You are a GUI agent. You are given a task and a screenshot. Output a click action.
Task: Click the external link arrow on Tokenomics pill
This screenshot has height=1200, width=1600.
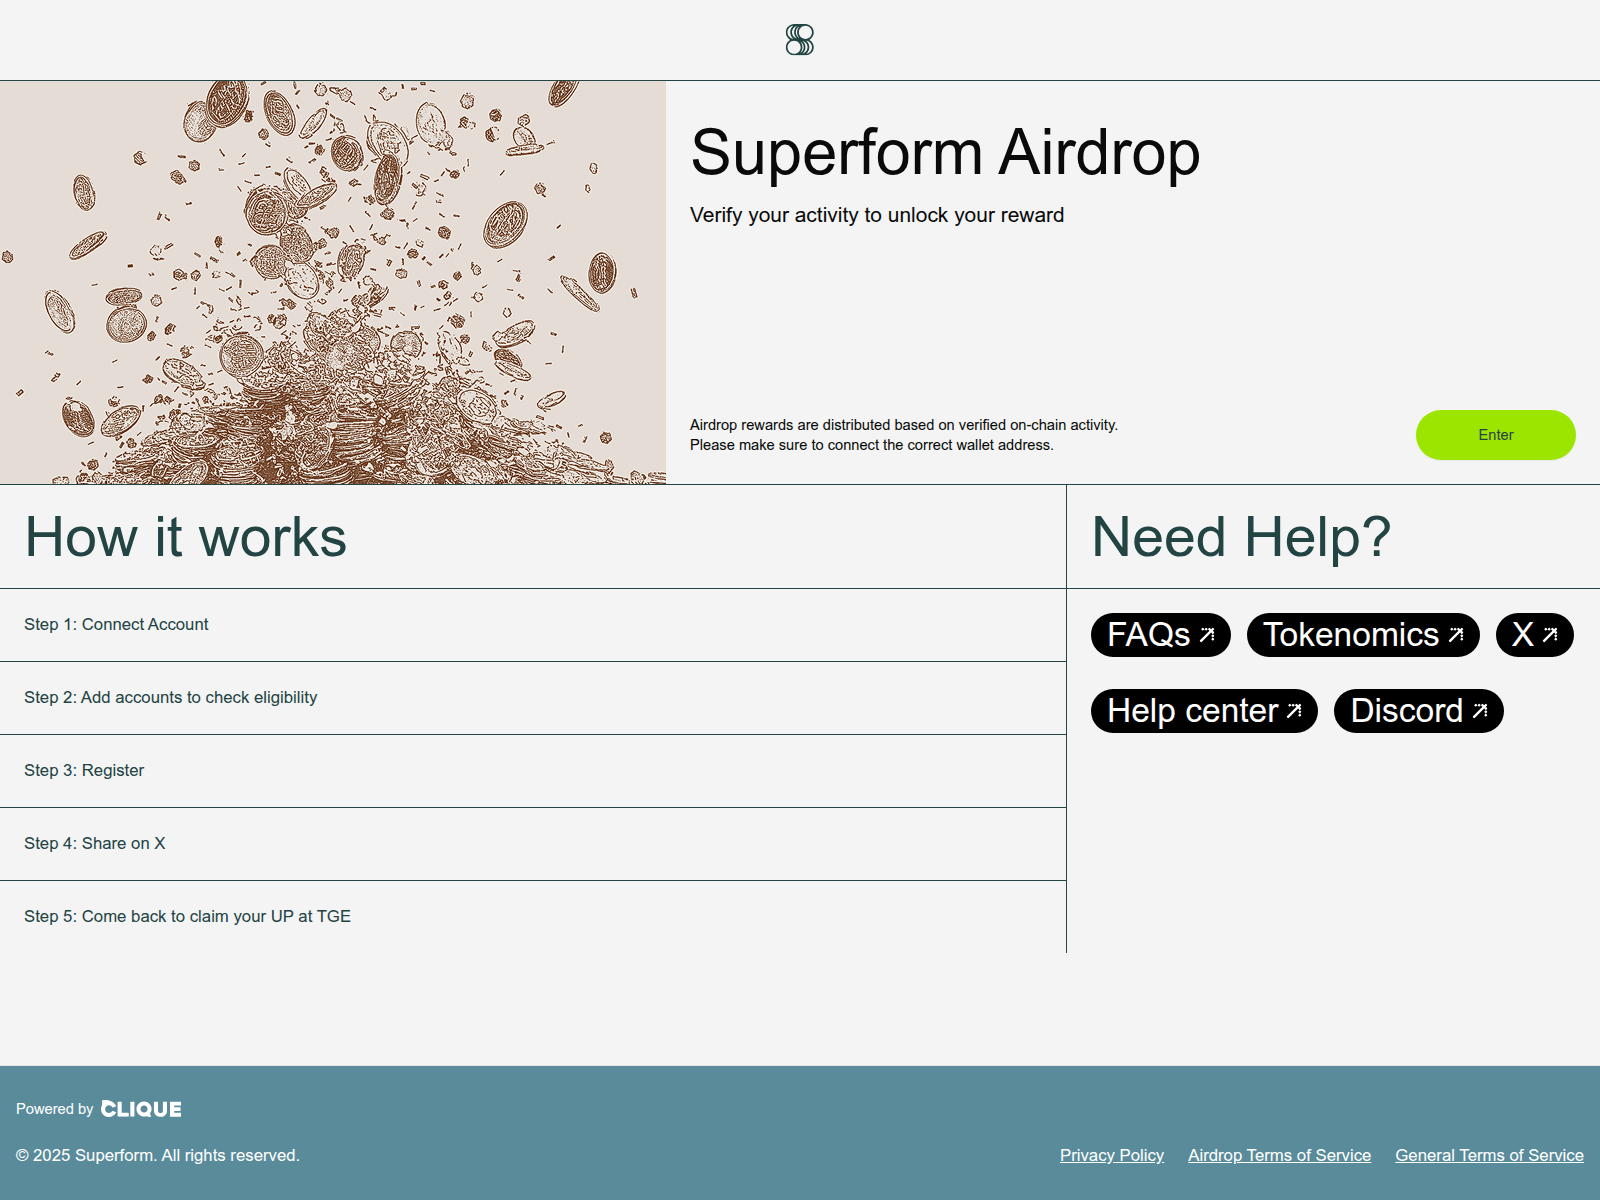(1458, 633)
